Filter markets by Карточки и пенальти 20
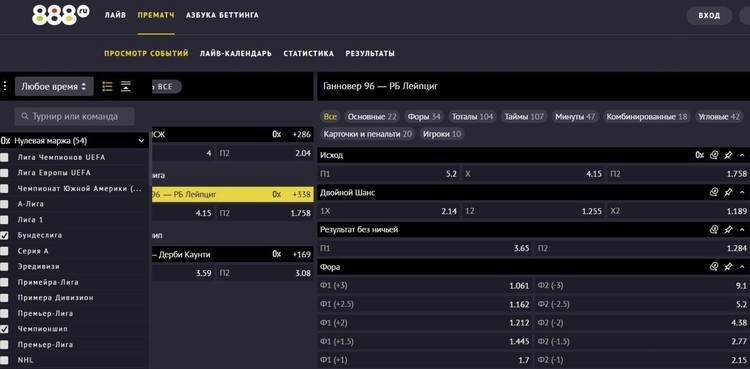The width and height of the screenshot is (750, 369). point(368,134)
